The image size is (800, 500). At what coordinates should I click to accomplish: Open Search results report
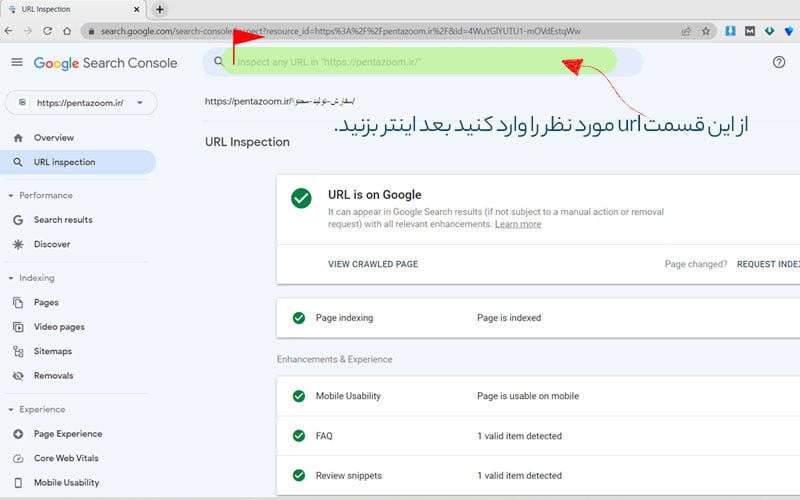click(63, 220)
